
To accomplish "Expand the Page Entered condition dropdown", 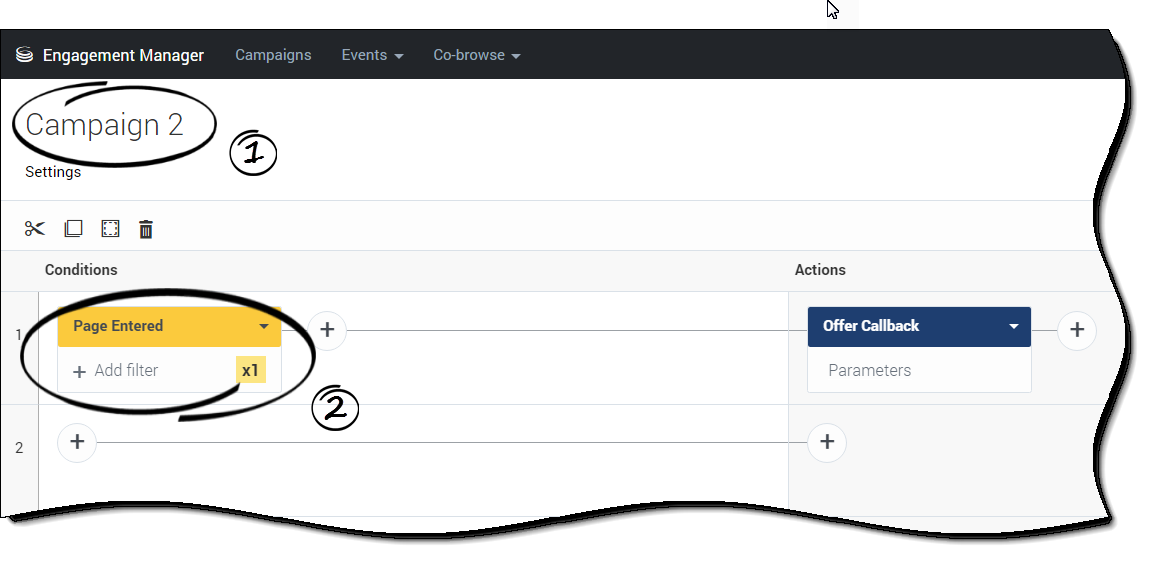I will tap(264, 326).
